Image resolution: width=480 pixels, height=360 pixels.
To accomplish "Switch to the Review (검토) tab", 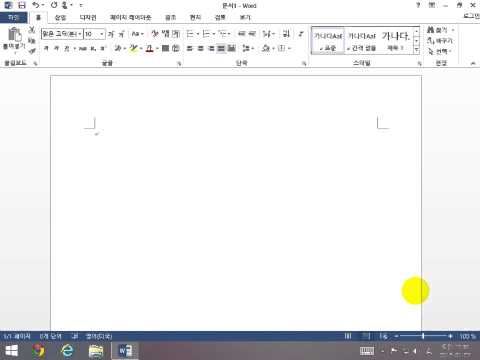I will tap(220, 17).
